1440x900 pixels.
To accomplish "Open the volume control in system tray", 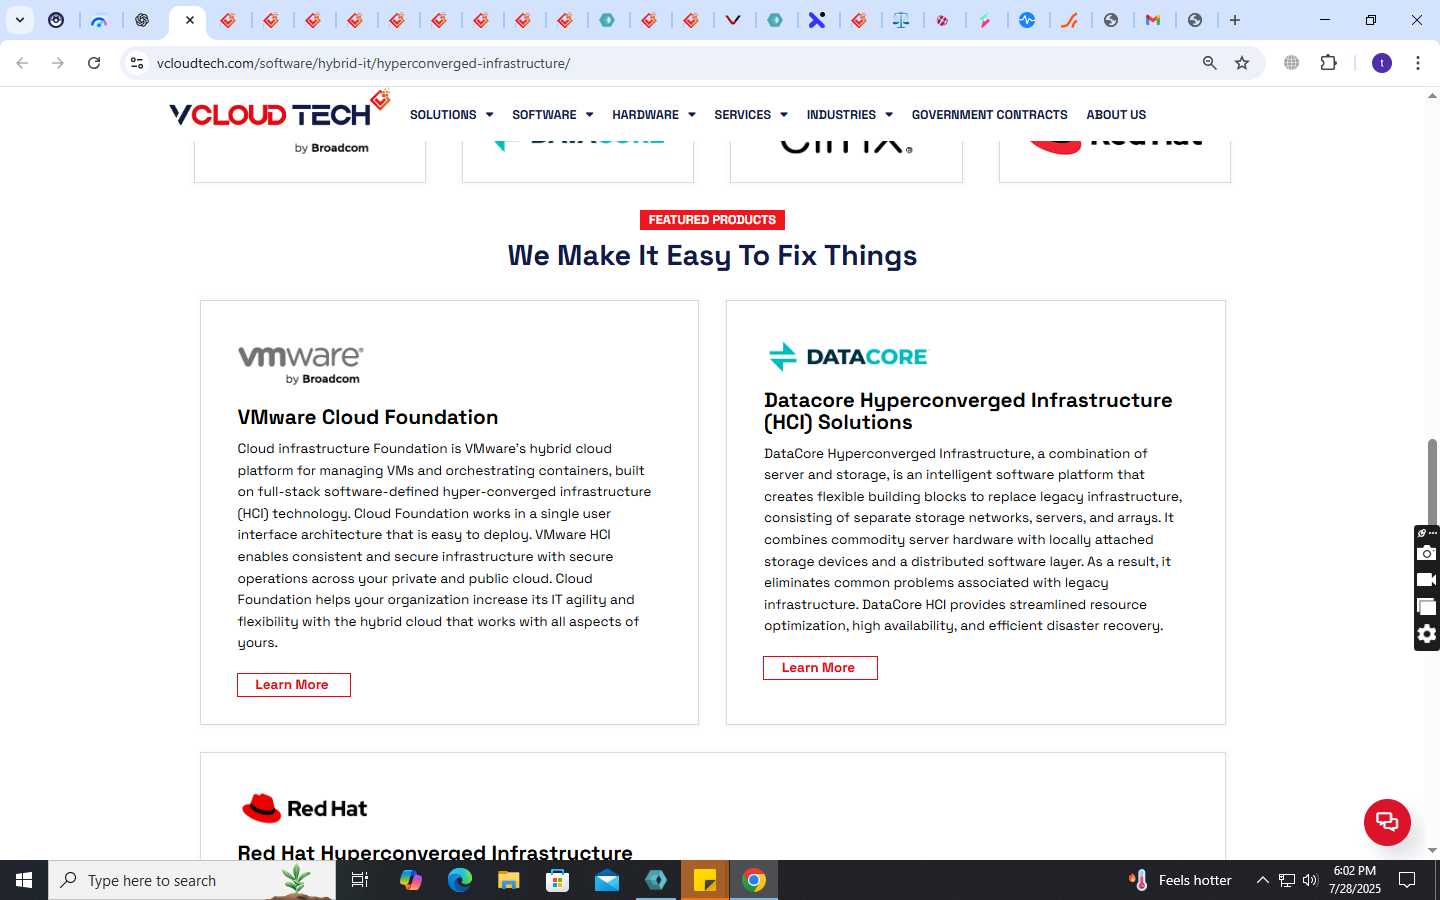I will point(1310,880).
